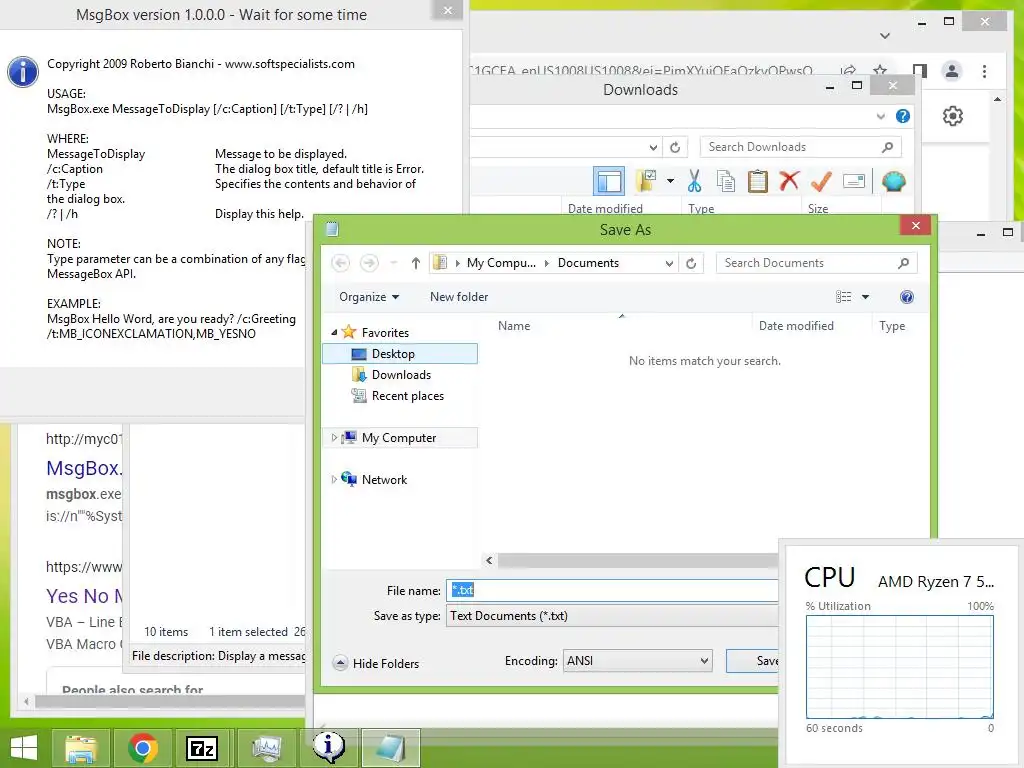
Task: Open the Yes No search result link
Action: coord(84,596)
